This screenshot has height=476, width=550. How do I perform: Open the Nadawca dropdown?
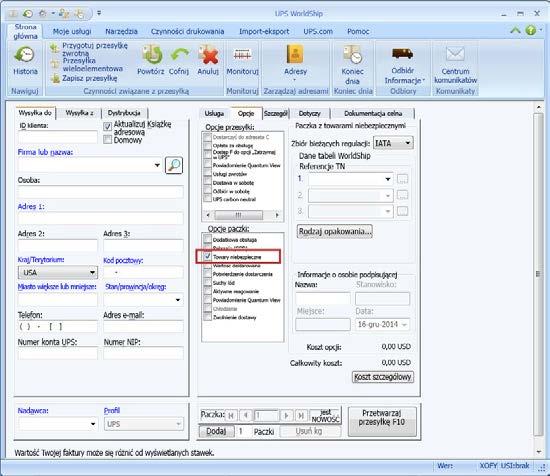93,424
